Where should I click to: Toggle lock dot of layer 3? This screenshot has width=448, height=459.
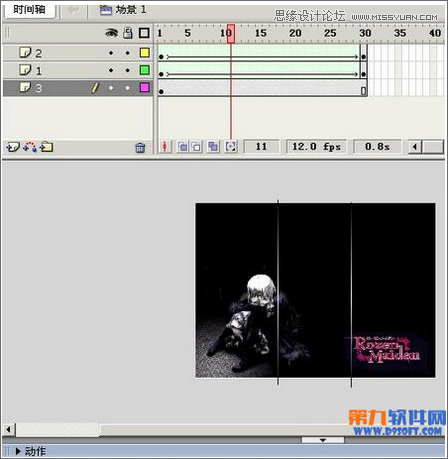(x=128, y=88)
